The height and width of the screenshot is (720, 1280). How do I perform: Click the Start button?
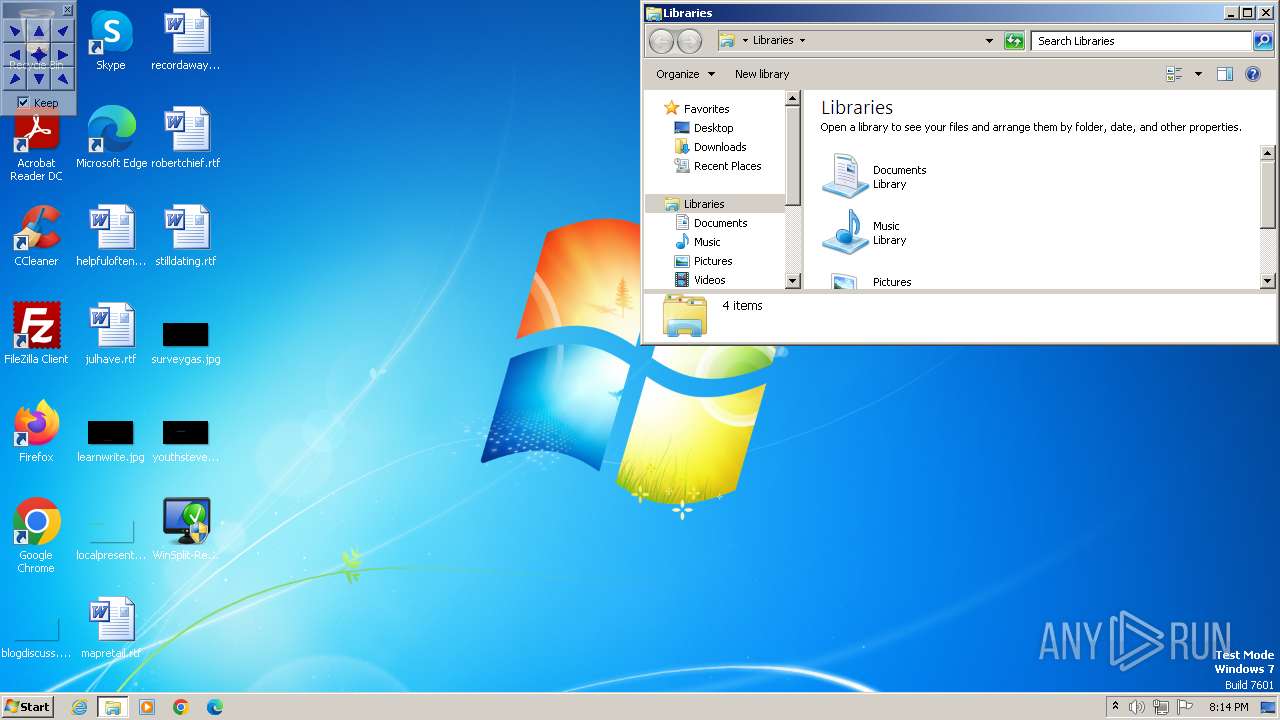(28, 707)
